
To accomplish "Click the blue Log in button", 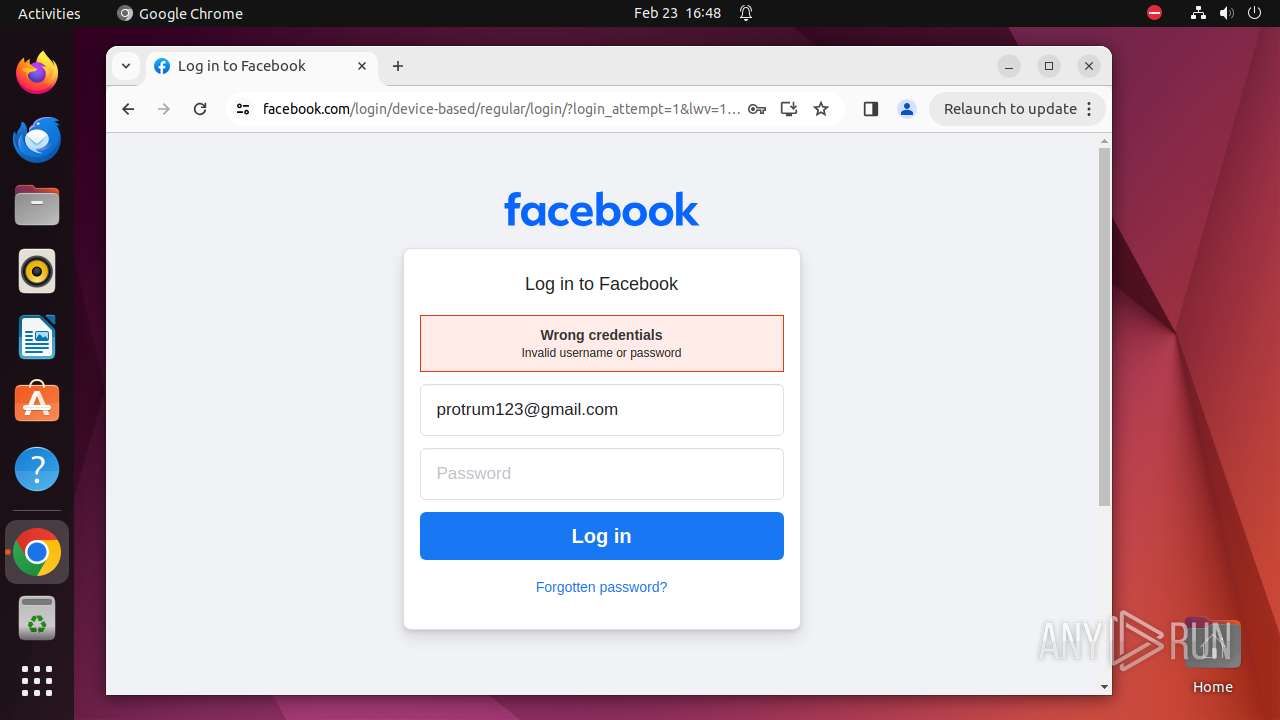I will [601, 536].
